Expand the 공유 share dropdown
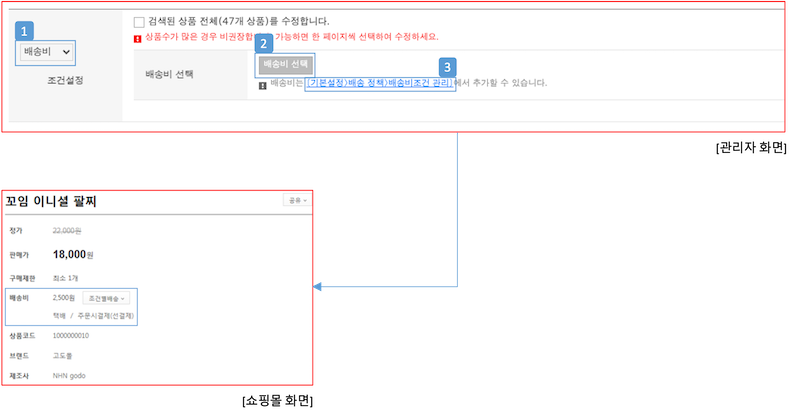This screenshot has height=418, width=800. pyautogui.click(x=296, y=200)
